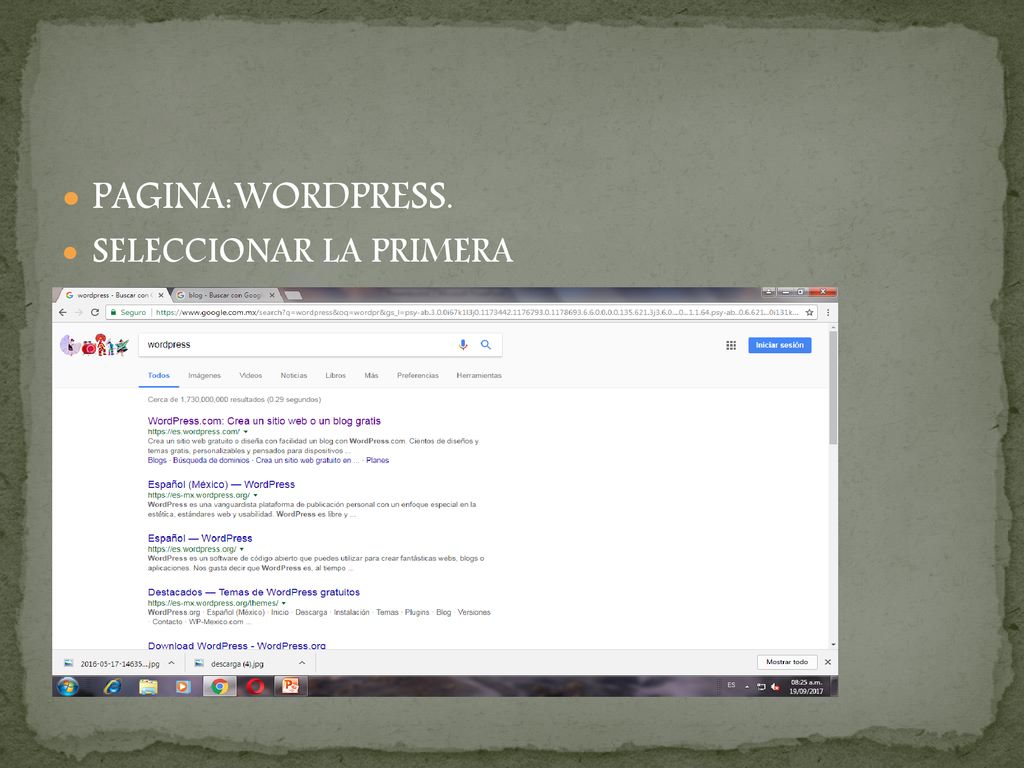
Task: Expand dropdown arrow beside es-mx.wordpress.org URL
Action: [x=255, y=495]
